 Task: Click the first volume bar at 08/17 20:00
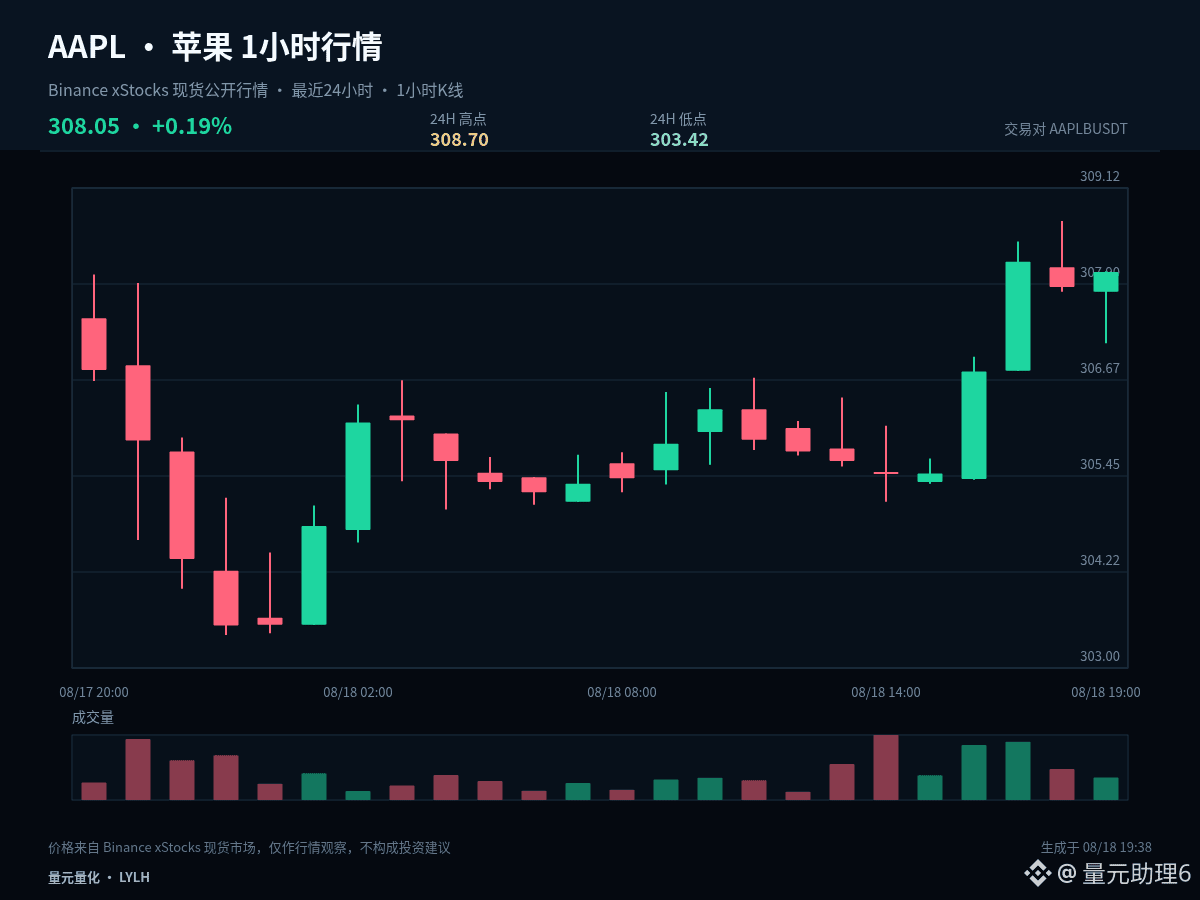[94, 791]
